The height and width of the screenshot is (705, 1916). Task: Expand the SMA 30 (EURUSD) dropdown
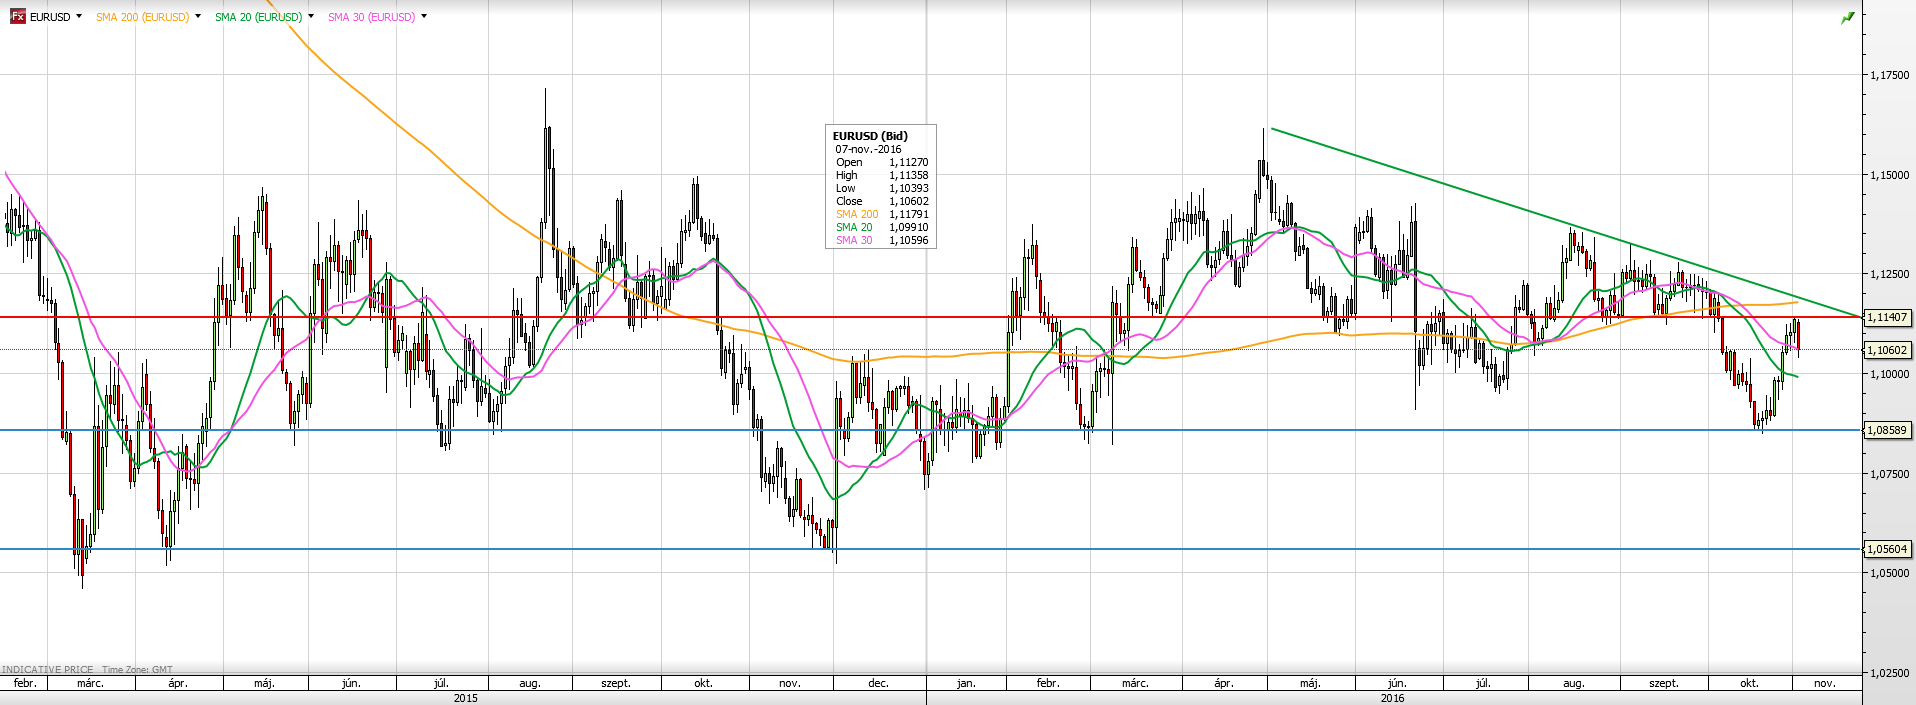click(x=424, y=16)
